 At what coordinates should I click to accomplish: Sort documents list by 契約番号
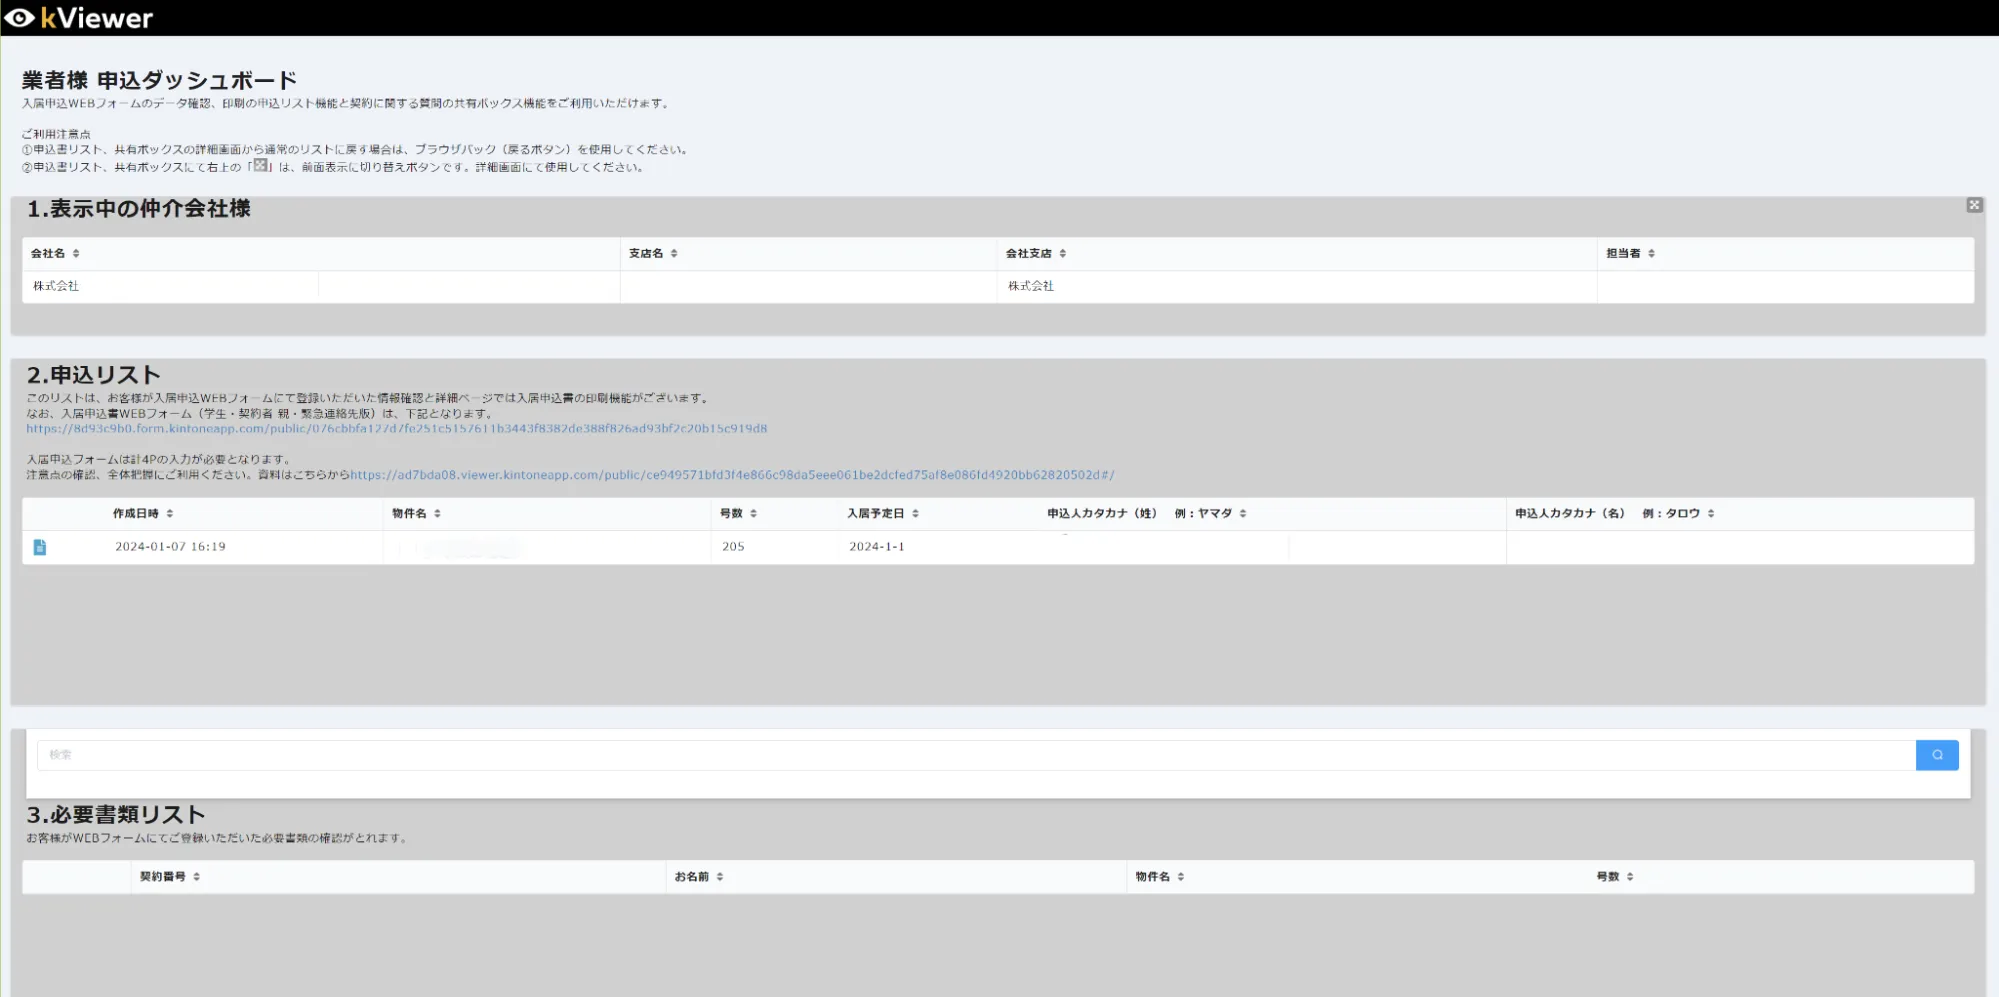click(196, 877)
